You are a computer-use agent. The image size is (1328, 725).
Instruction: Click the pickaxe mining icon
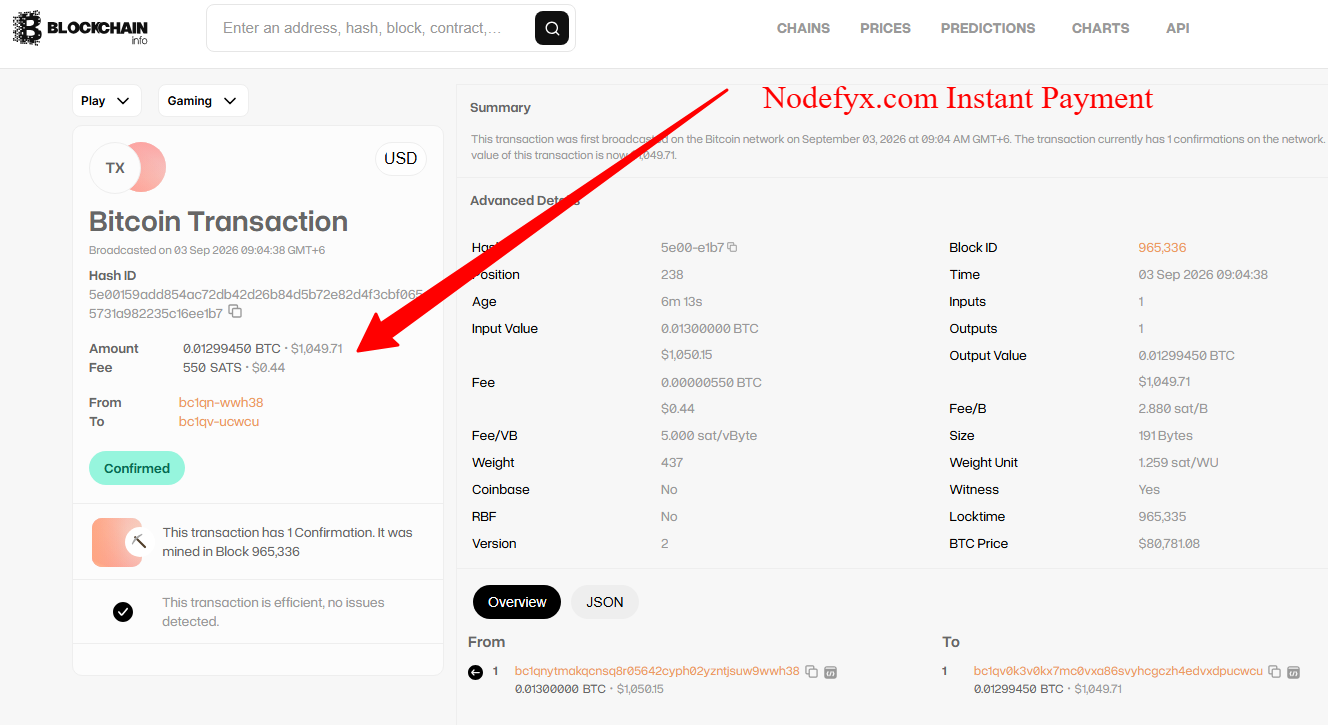[x=138, y=541]
